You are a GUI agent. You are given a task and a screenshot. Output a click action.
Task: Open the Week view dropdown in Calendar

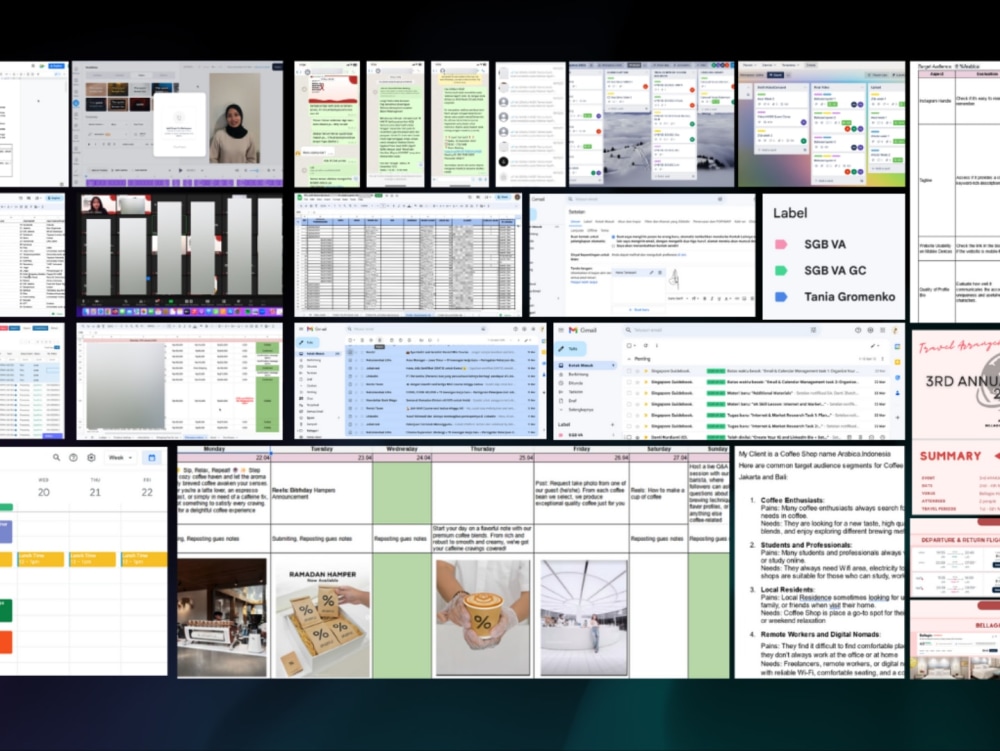pos(121,457)
